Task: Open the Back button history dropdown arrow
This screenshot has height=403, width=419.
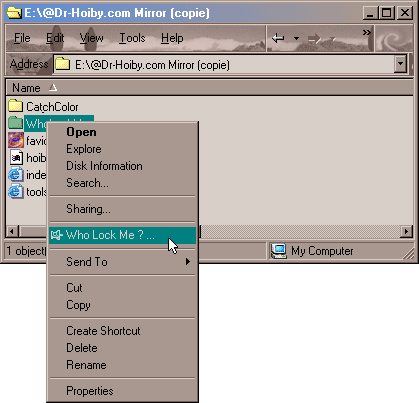Action: pyautogui.click(x=296, y=38)
